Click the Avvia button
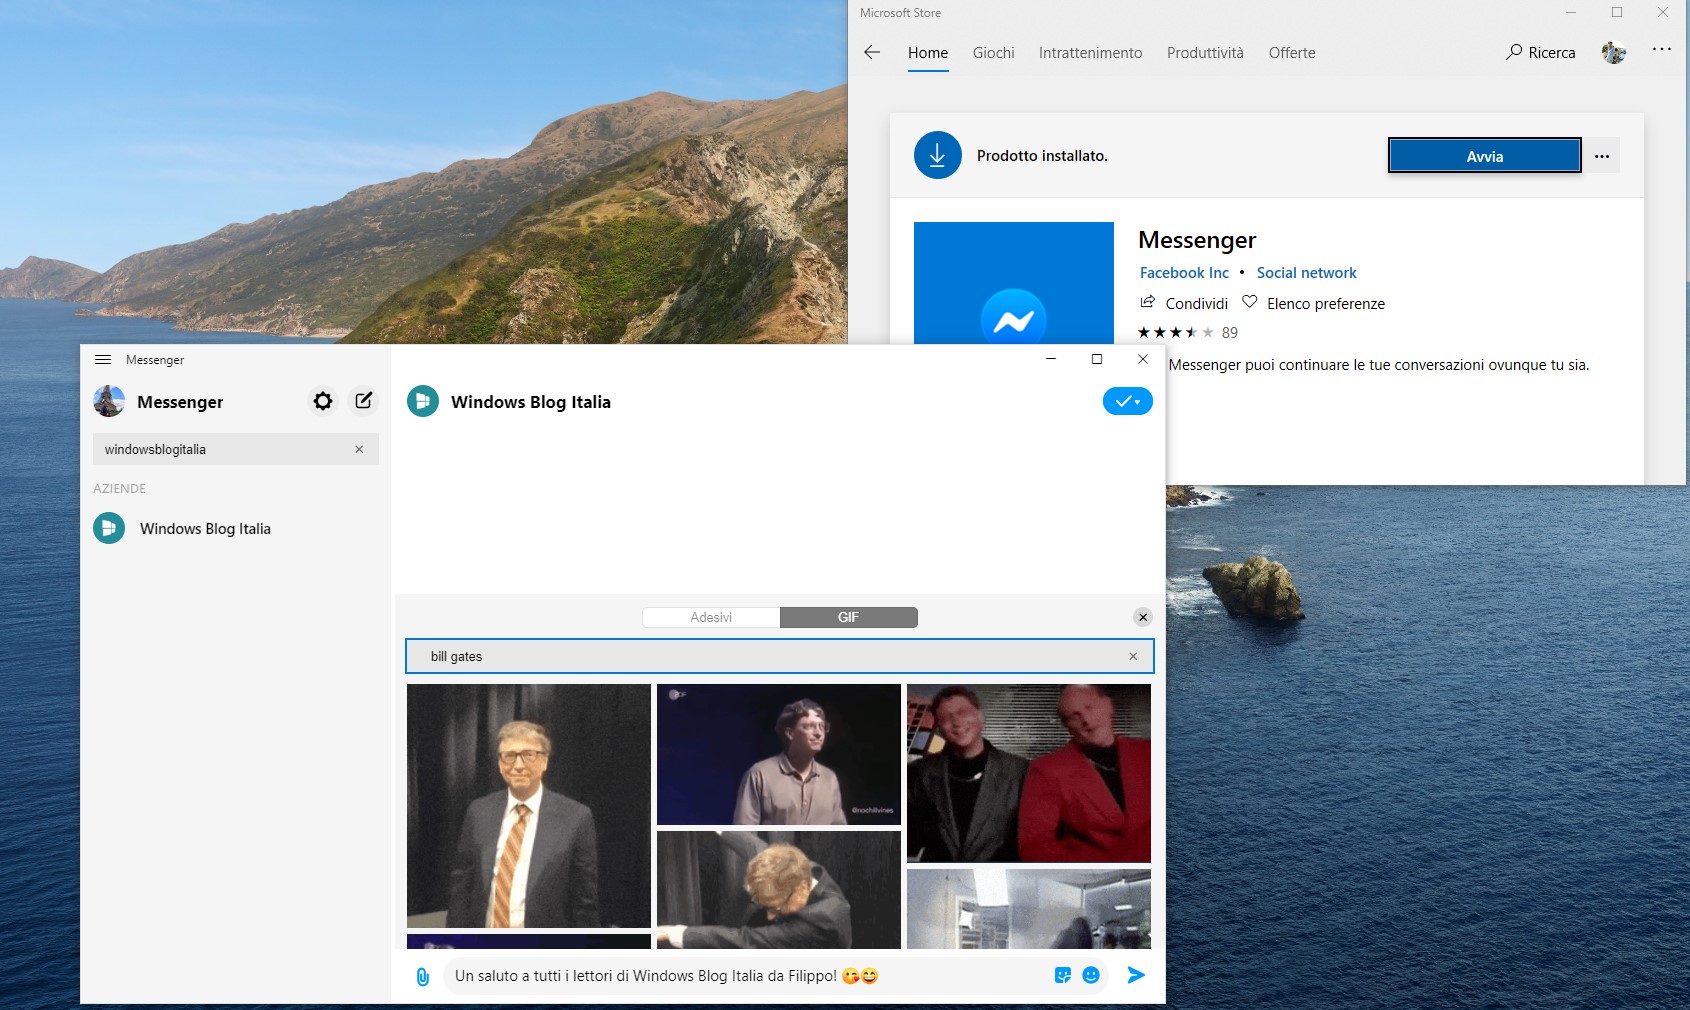The height and width of the screenshot is (1010, 1690). (x=1485, y=156)
